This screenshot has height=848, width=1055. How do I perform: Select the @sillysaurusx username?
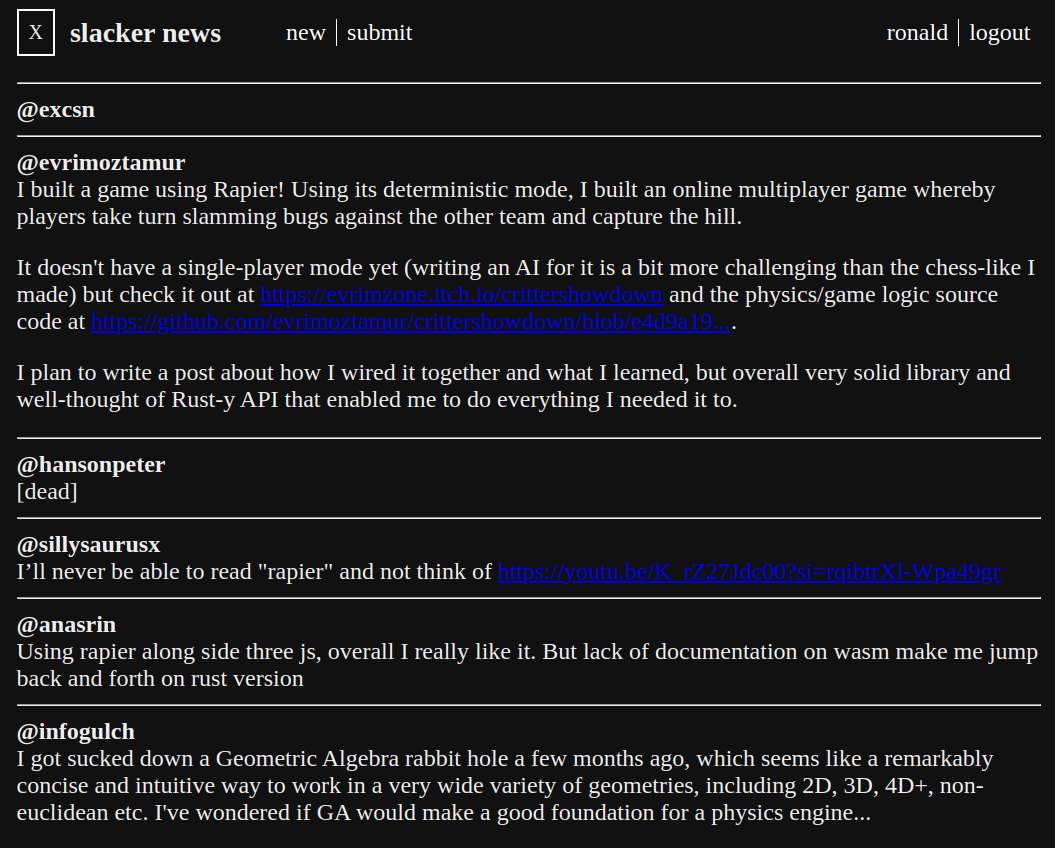click(x=88, y=545)
